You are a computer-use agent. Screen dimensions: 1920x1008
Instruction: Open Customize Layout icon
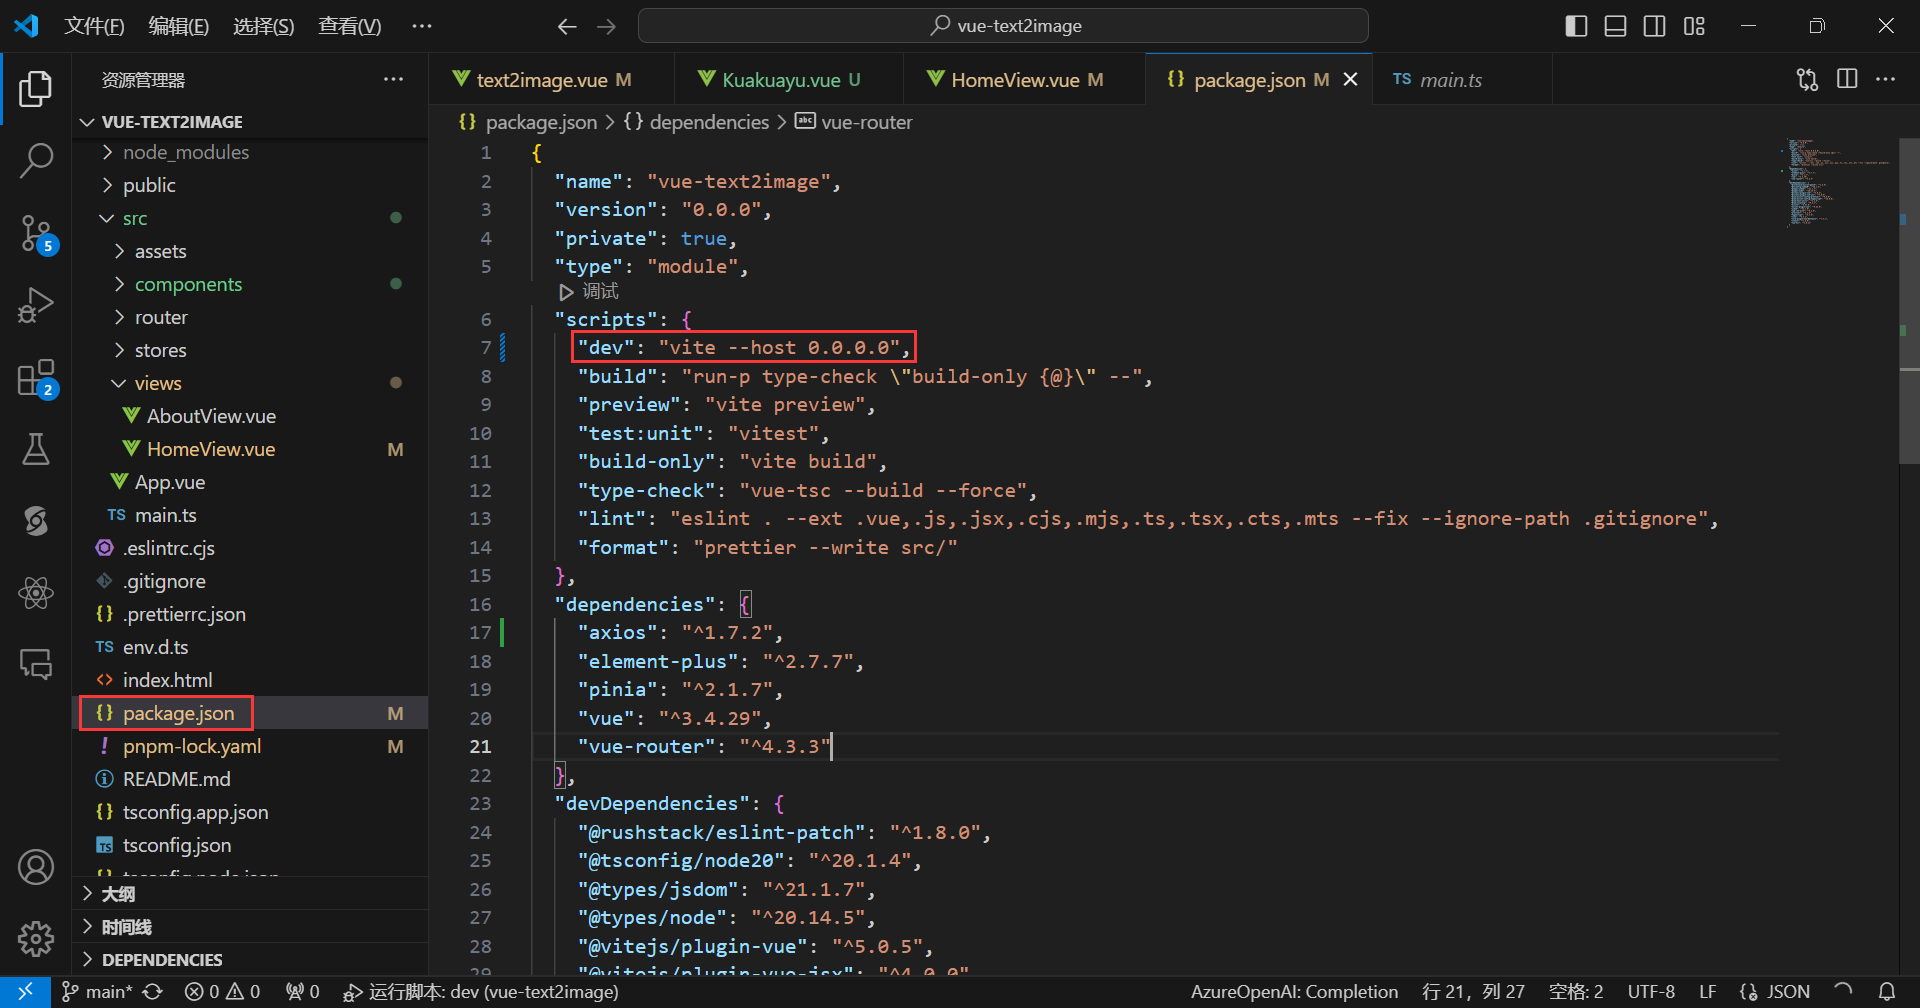tap(1694, 26)
